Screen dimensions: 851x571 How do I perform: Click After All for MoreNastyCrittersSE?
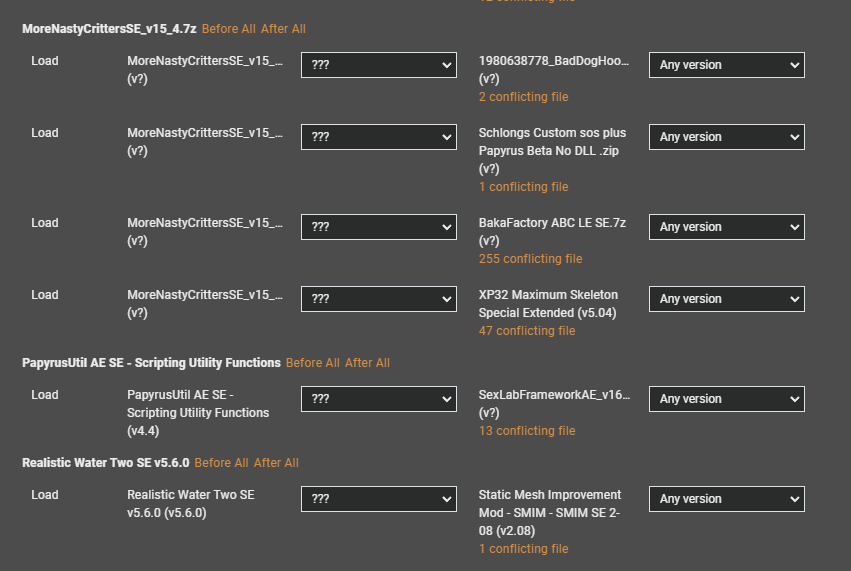(x=283, y=29)
